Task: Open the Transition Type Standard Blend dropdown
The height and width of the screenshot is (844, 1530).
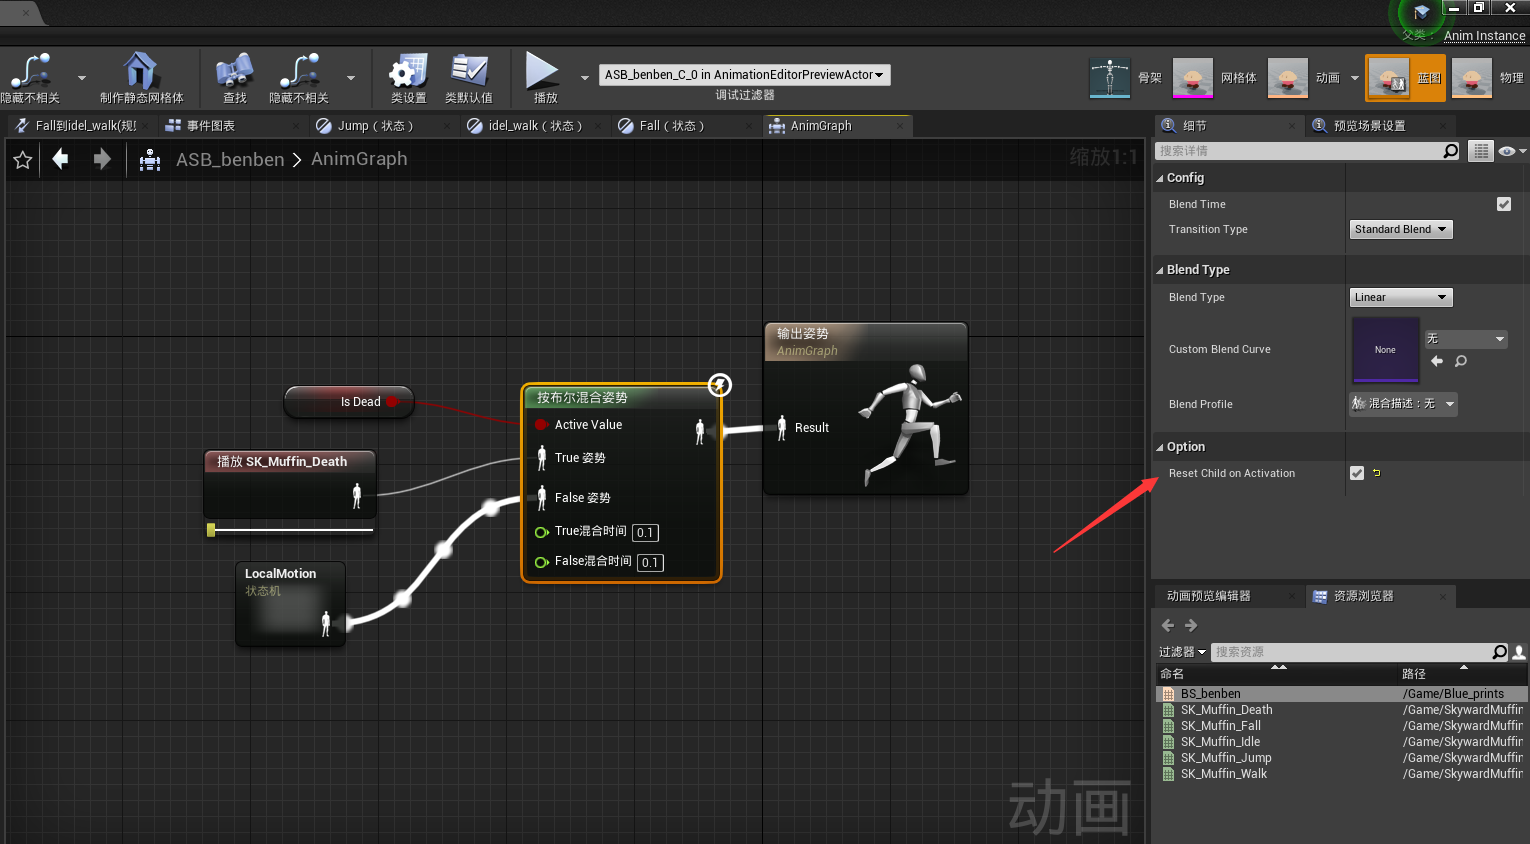Action: (1401, 229)
